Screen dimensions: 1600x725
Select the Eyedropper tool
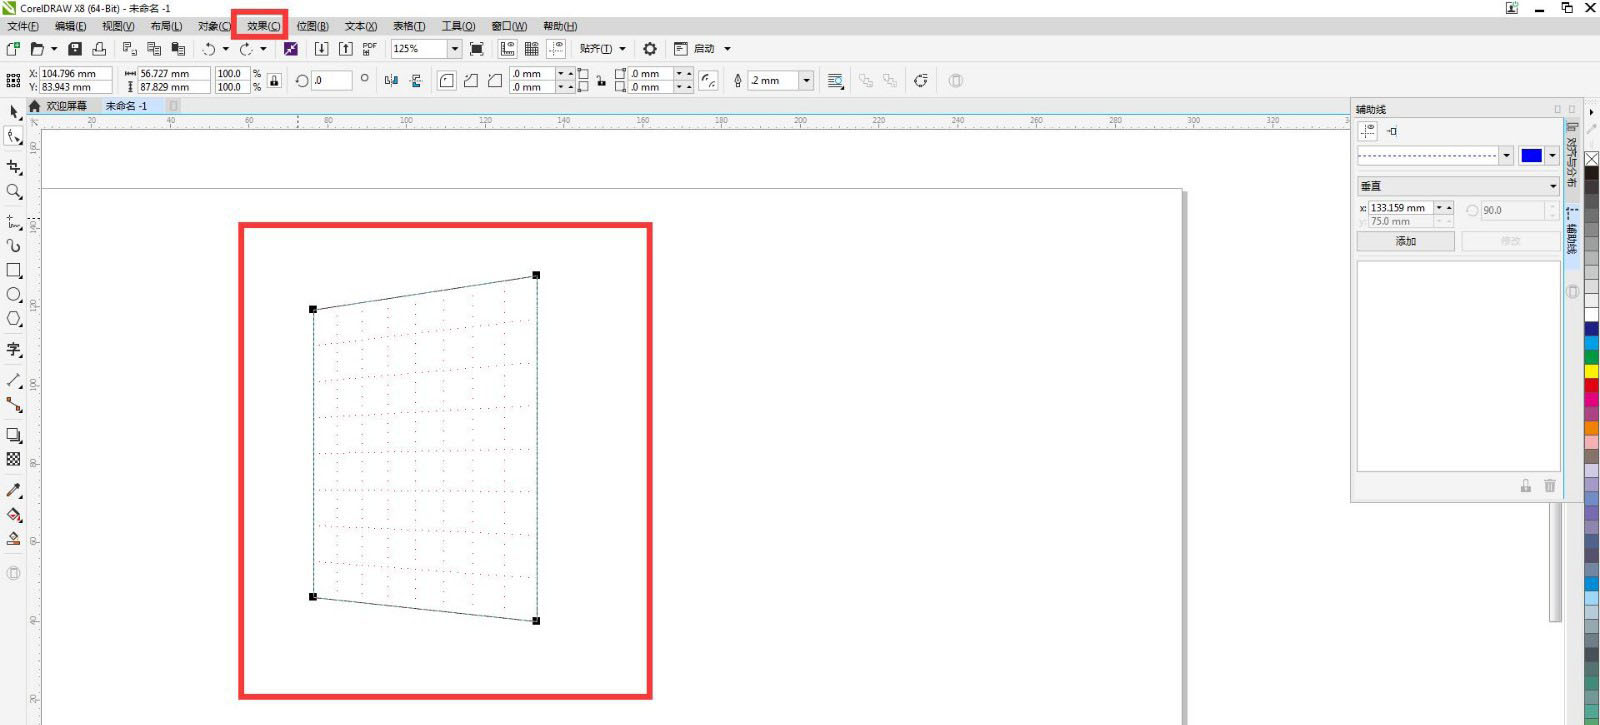(14, 490)
